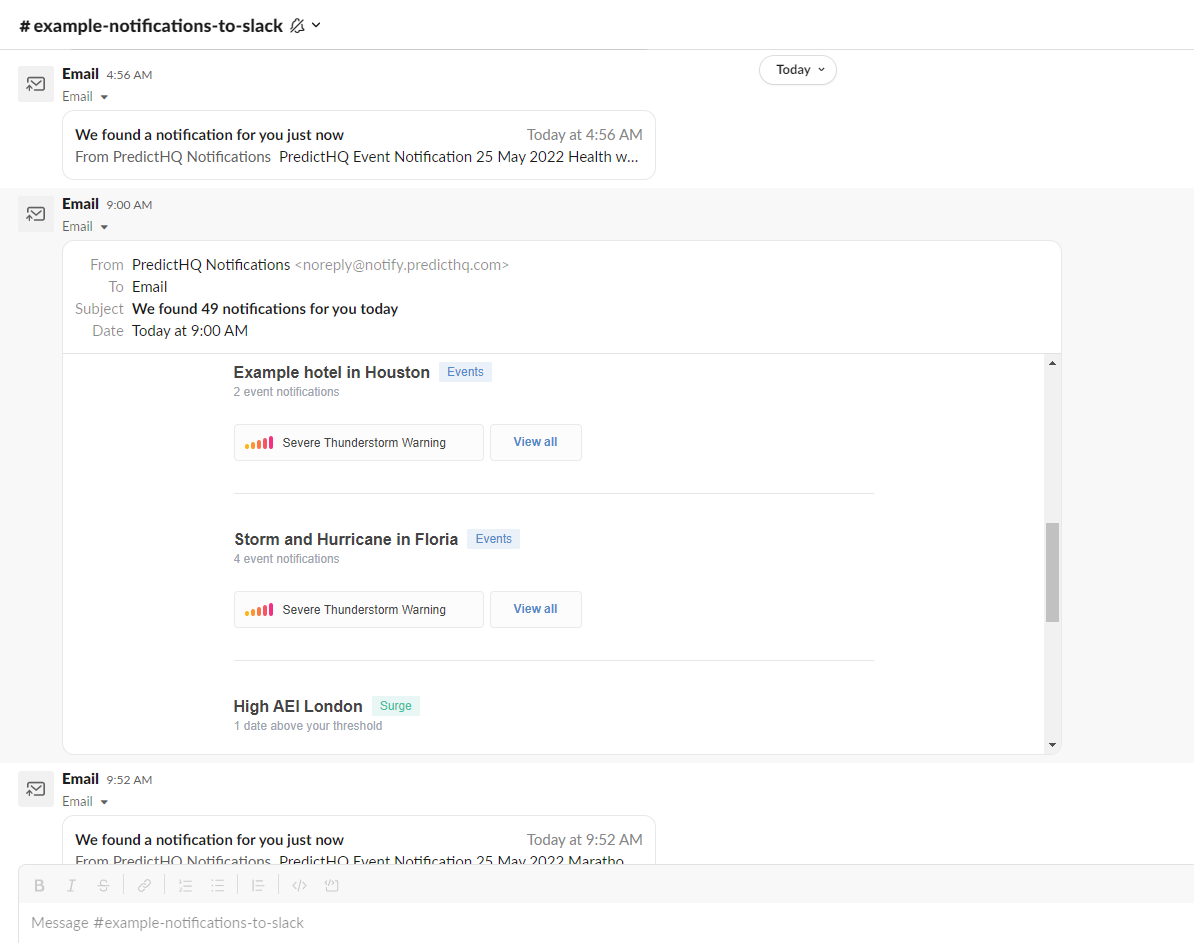Click the Surge tag beside High AEI London
The image size is (1194, 943).
coord(396,706)
